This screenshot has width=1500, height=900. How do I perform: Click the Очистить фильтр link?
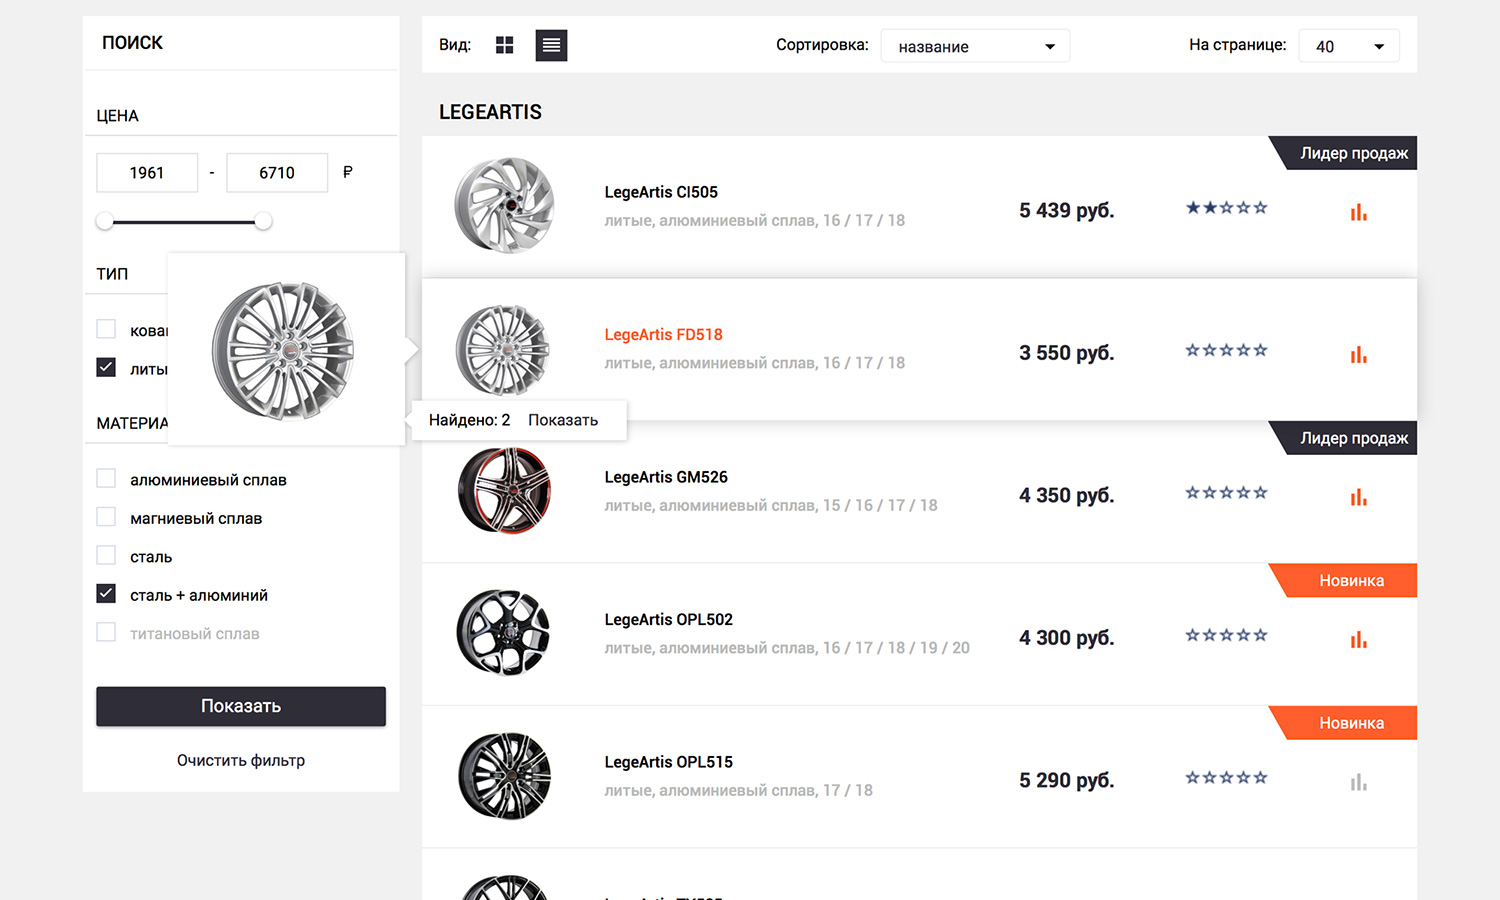coord(241,761)
